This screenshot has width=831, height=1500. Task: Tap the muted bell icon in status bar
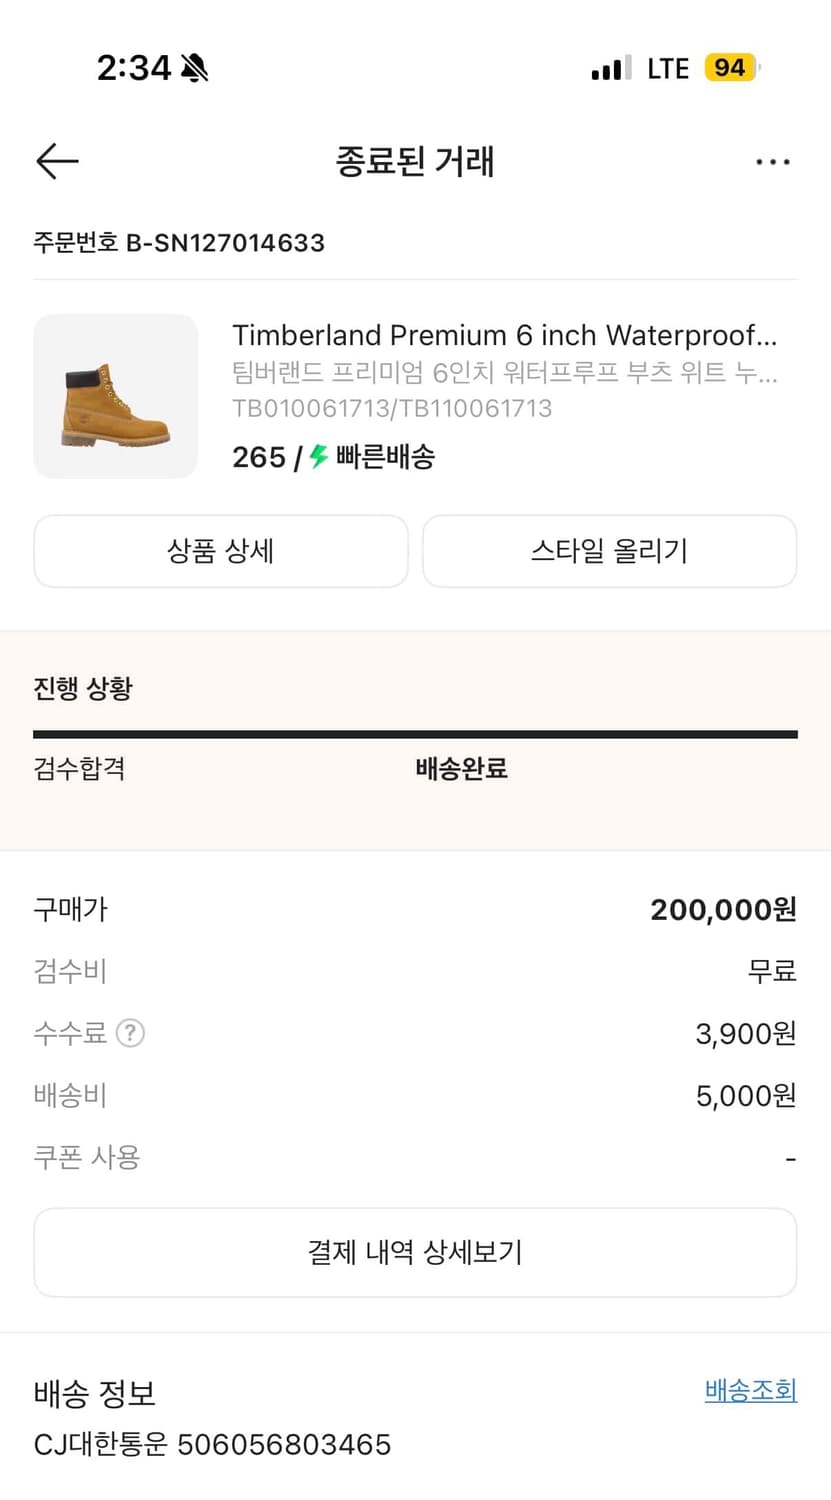[x=194, y=68]
